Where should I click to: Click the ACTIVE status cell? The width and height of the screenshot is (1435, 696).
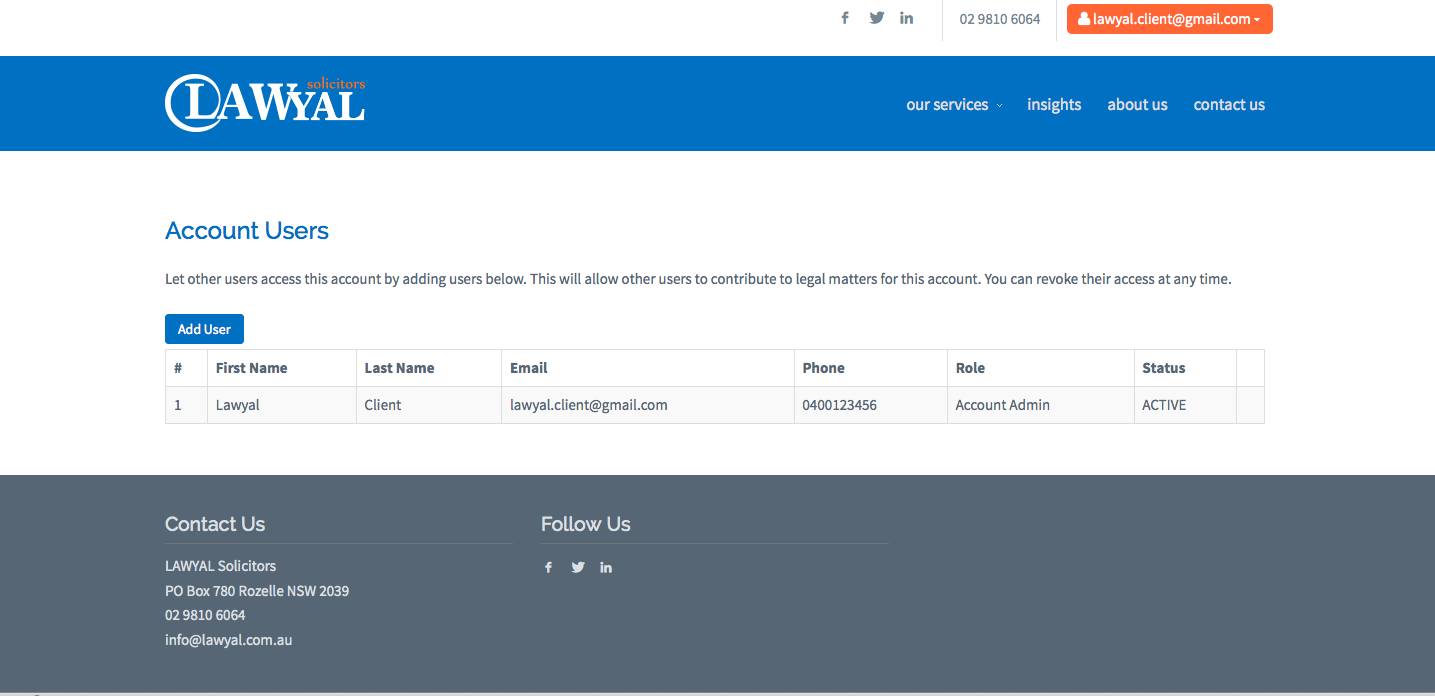click(x=1164, y=405)
